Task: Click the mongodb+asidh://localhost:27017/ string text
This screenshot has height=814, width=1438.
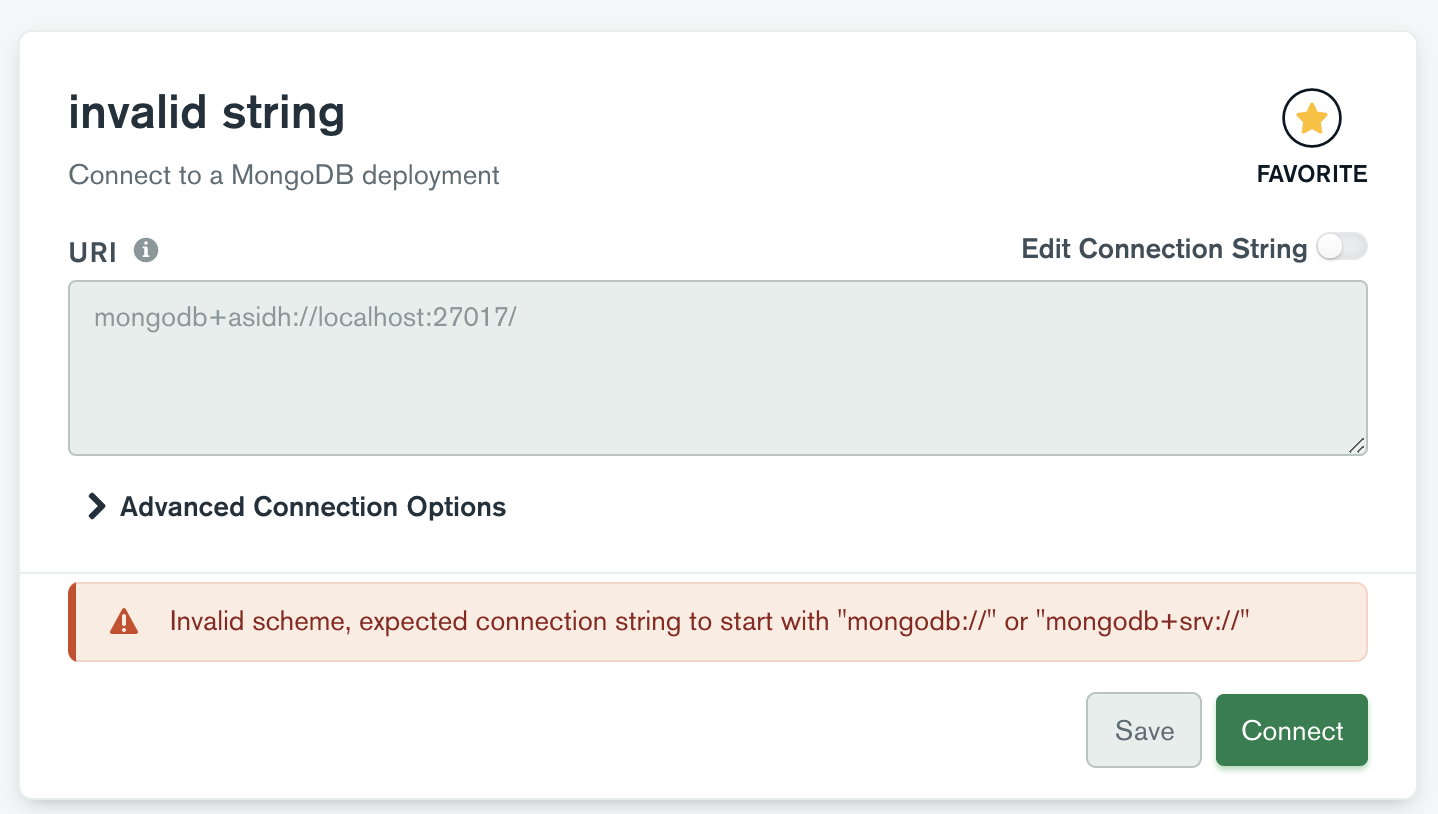Action: pos(305,318)
